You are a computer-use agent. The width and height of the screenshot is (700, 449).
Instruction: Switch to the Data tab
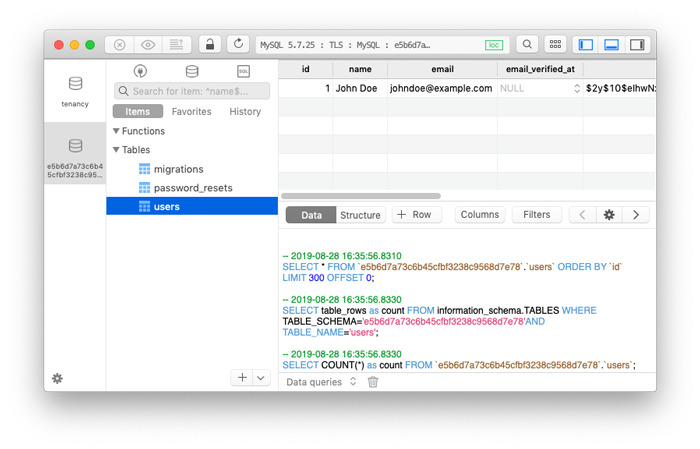(x=311, y=215)
